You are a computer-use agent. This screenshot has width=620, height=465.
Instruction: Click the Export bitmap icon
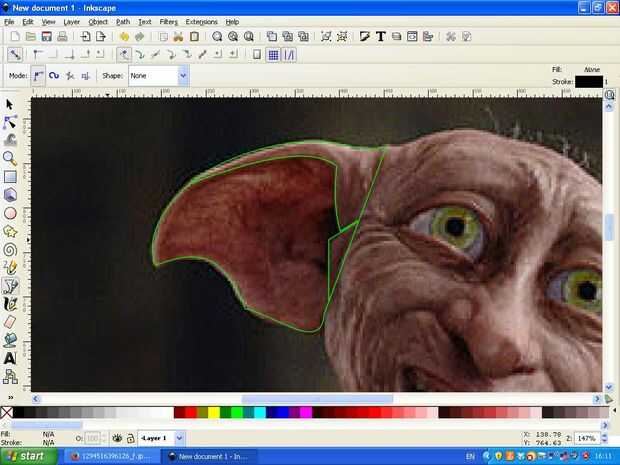pos(101,37)
